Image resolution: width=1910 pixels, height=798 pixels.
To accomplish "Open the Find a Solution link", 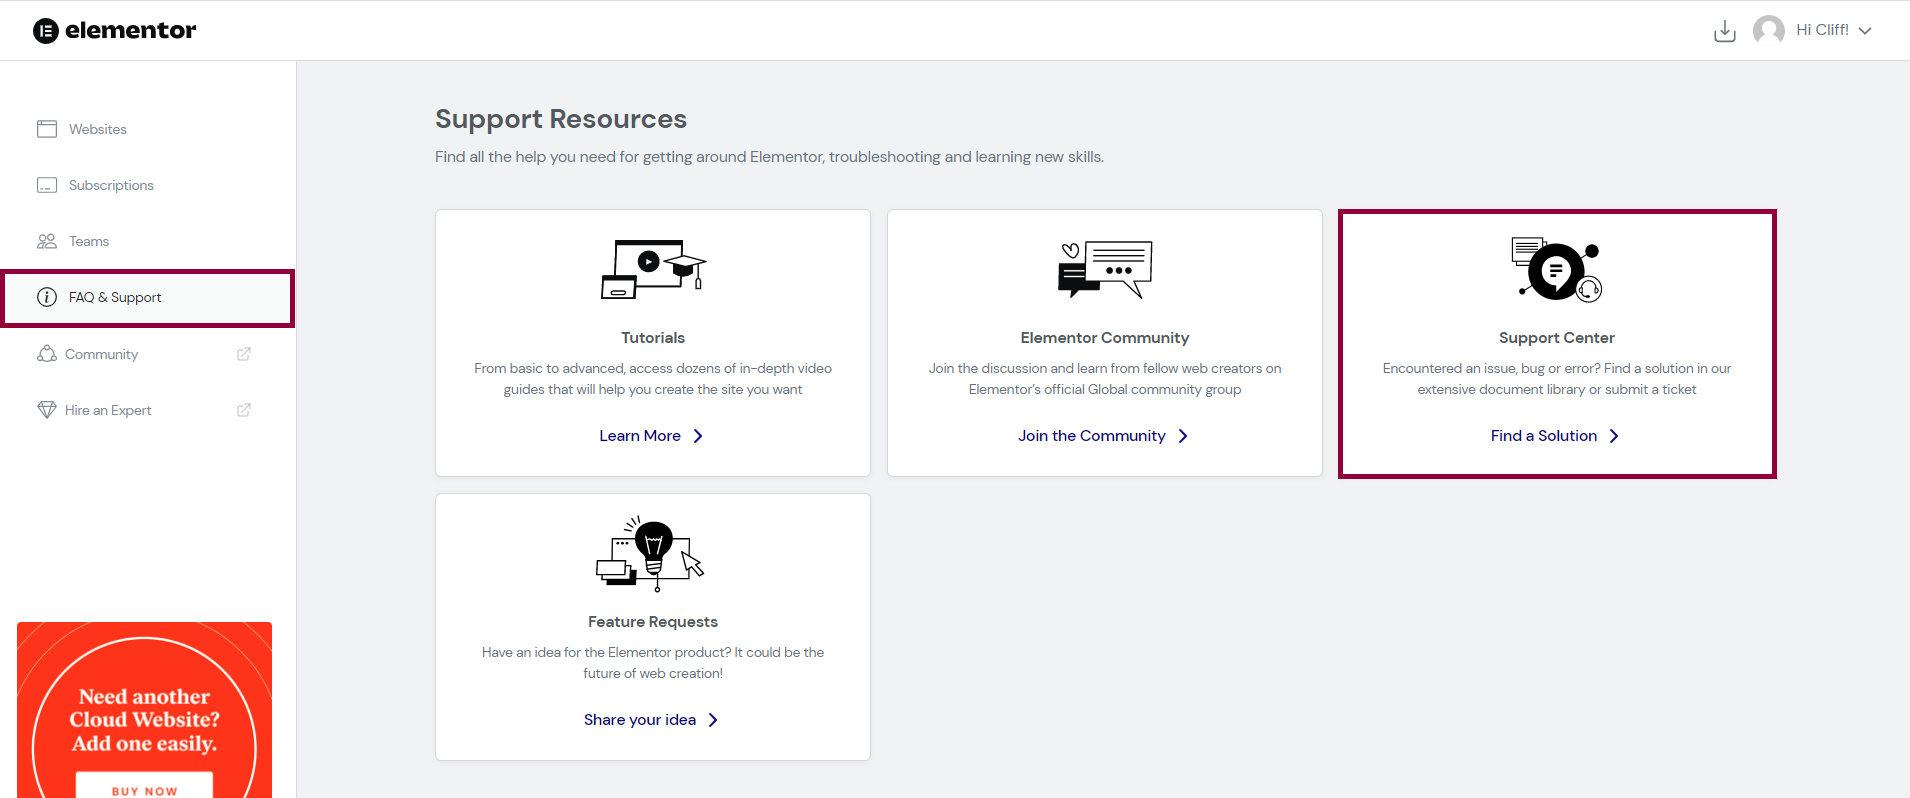I will coord(1544,436).
